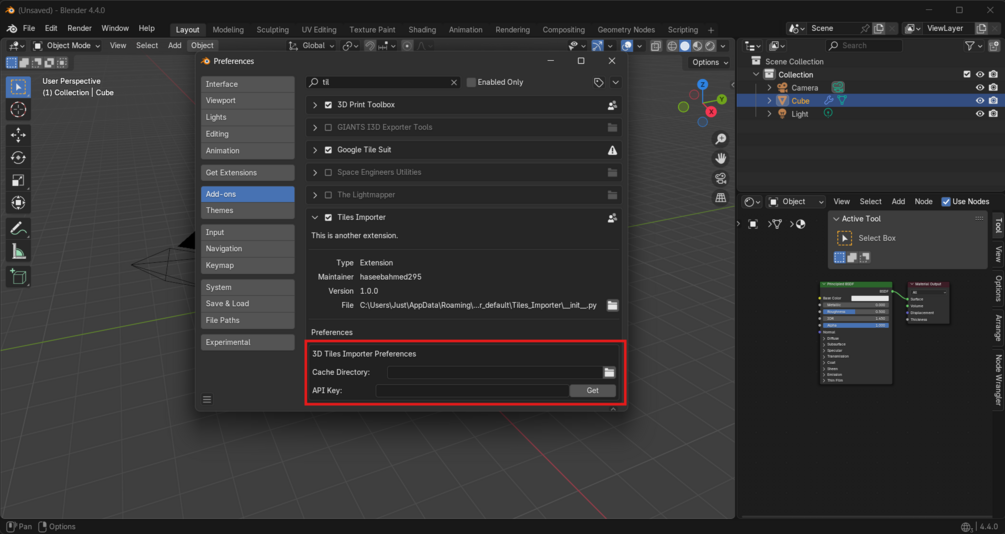The image size is (1005, 534).
Task: Activate the Transform tool
Action: pyautogui.click(x=18, y=203)
